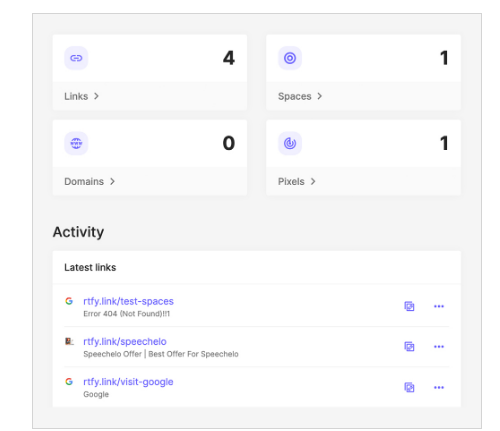Click the Domains globe icon
500x431 pixels.
coord(76,143)
